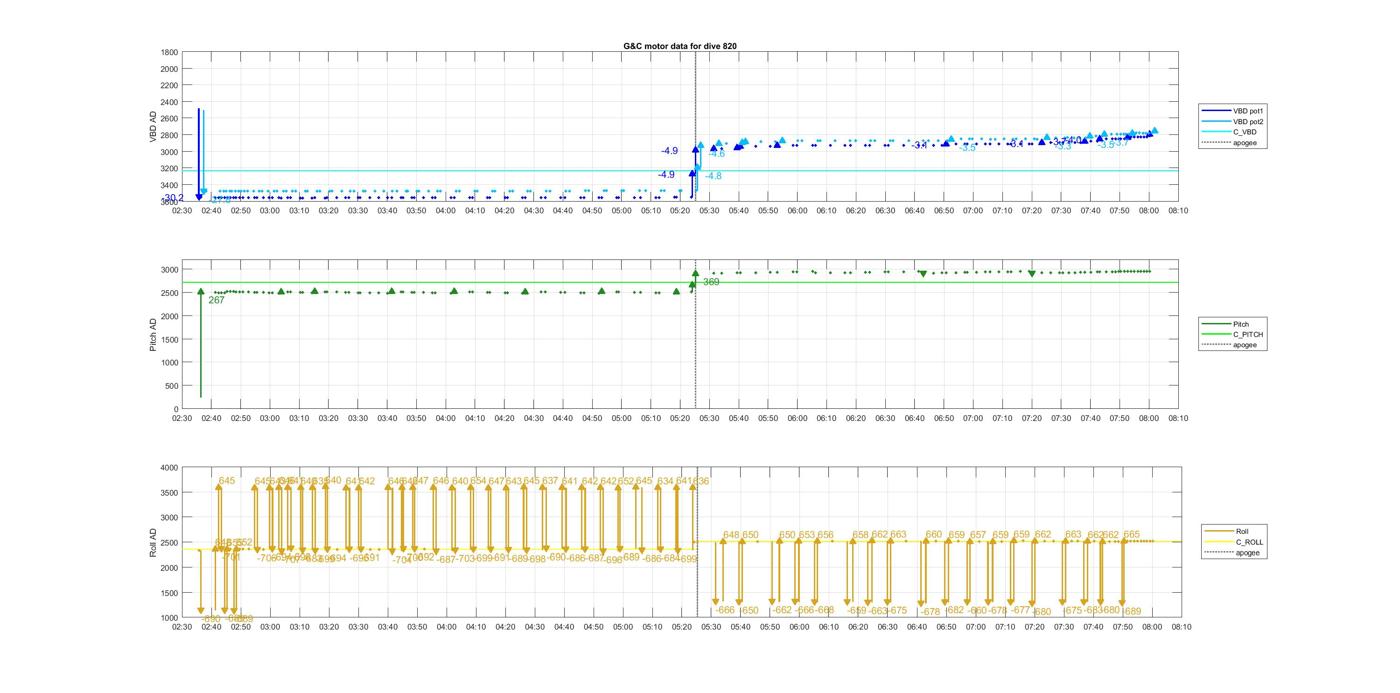Click the '-4.8' data label in VBD plot

[x=713, y=176]
